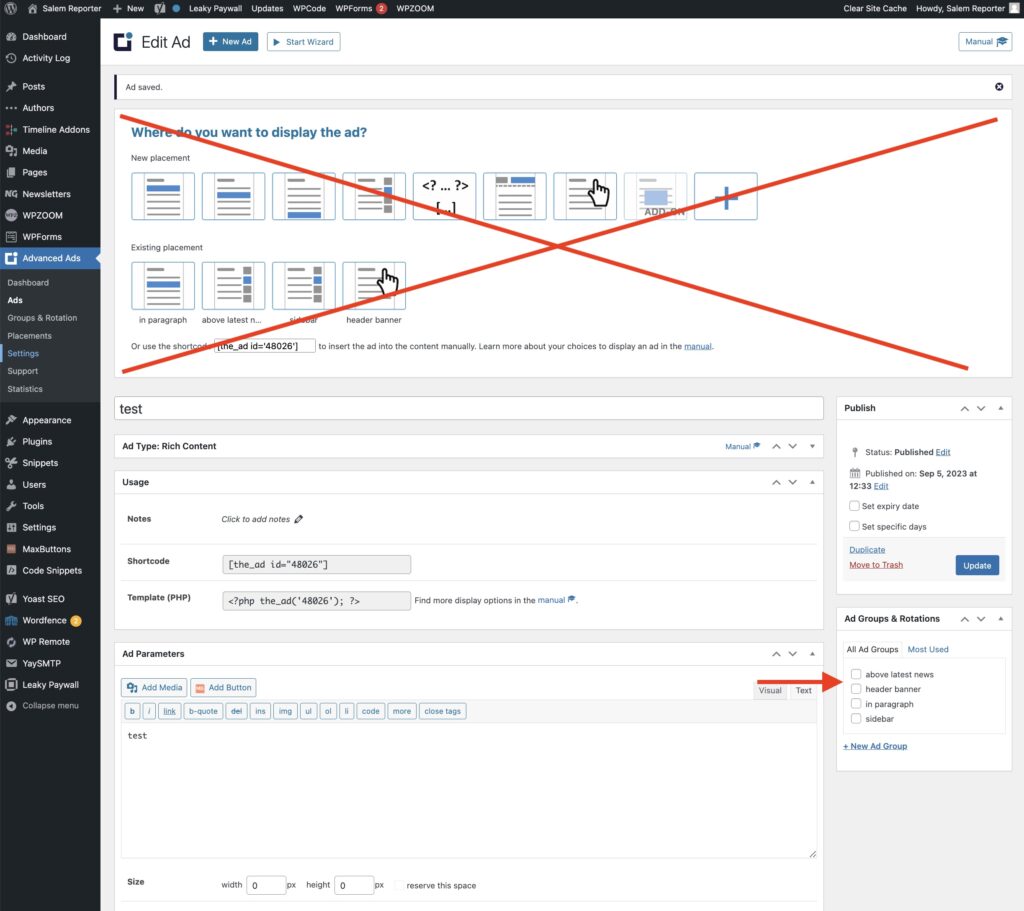
Task: Click the PHP code placement icon
Action: point(444,196)
